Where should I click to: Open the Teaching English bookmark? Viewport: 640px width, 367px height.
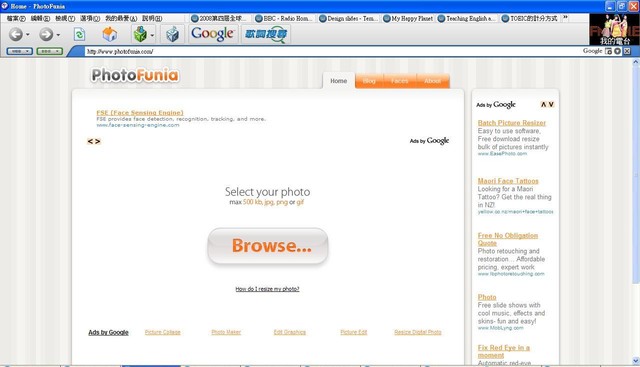(467, 18)
